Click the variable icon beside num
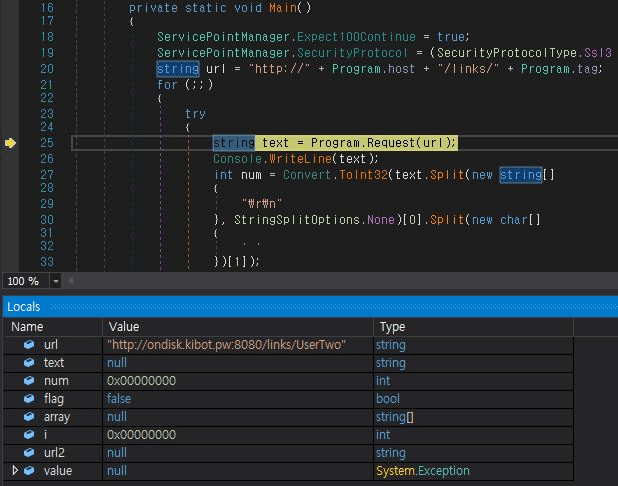The width and height of the screenshot is (618, 486). 29,381
